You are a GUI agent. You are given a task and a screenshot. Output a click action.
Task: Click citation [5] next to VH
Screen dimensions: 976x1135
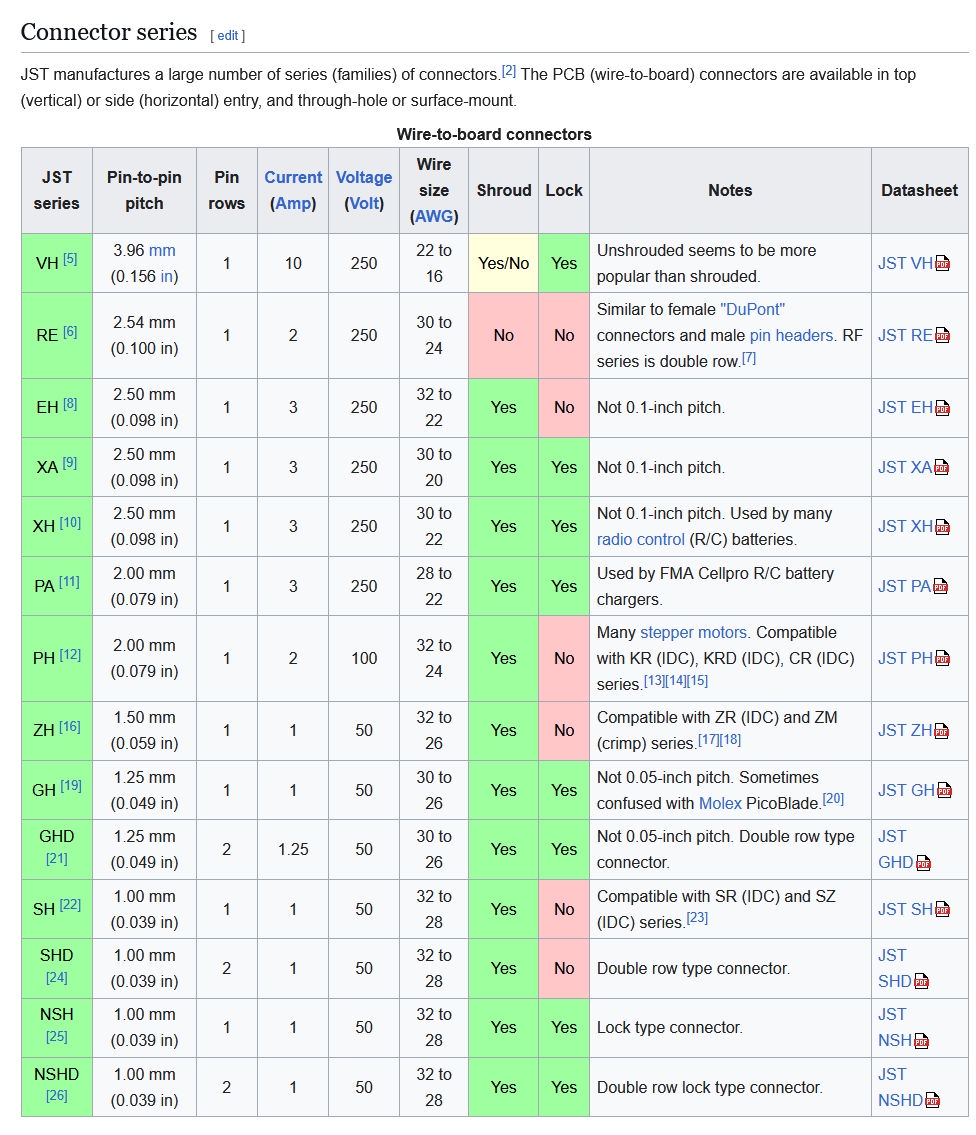click(x=70, y=259)
